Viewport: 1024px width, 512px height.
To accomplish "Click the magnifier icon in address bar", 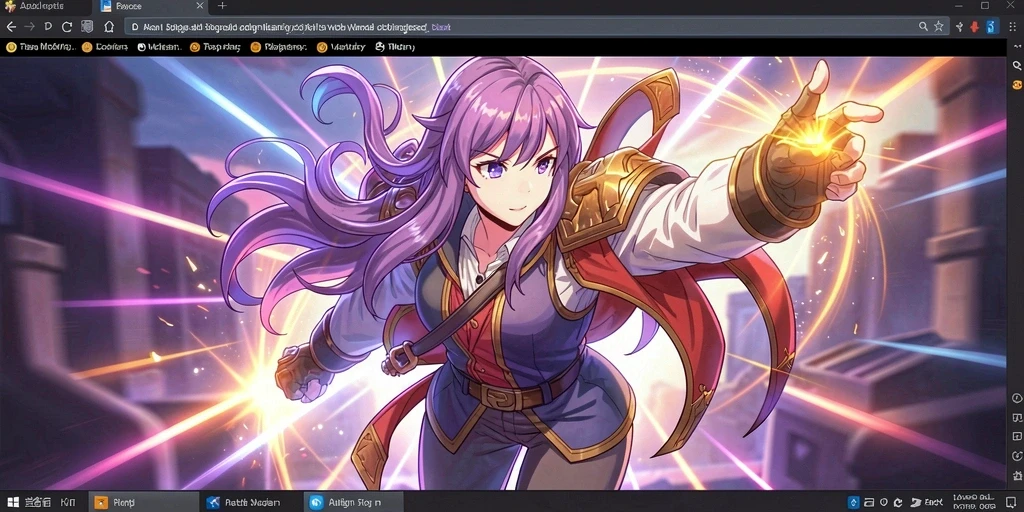I will point(923,27).
